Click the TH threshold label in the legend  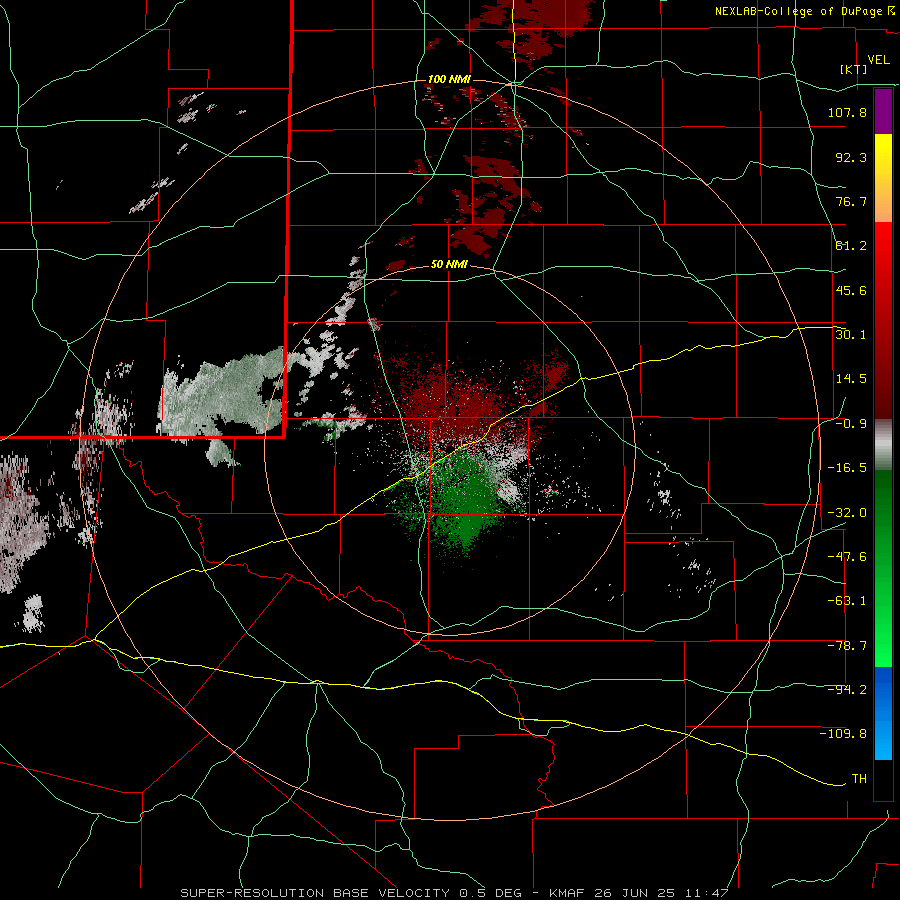click(859, 778)
